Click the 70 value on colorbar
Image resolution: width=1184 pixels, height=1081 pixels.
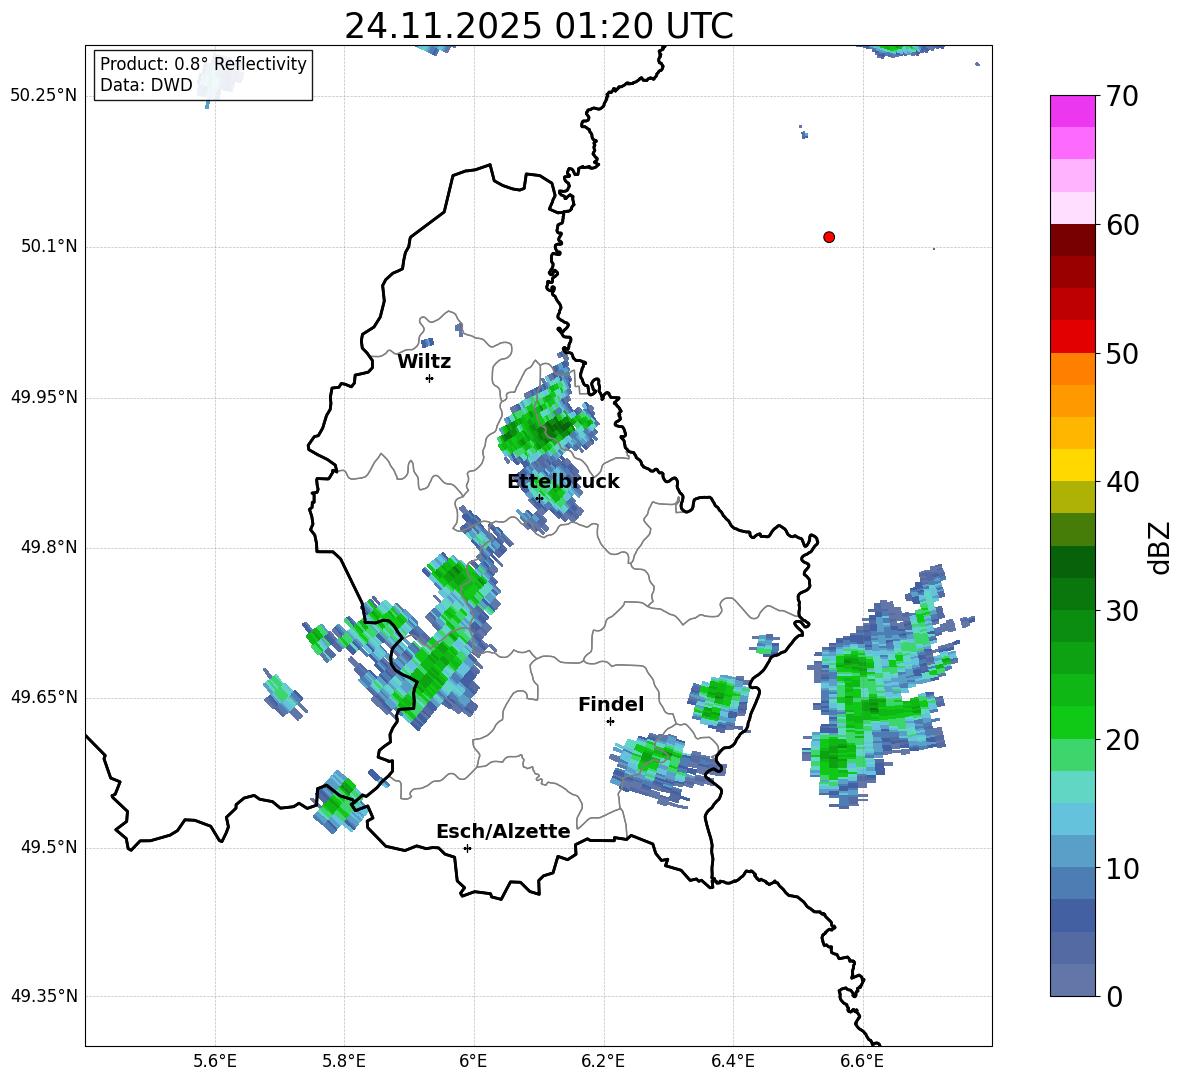tap(1122, 96)
